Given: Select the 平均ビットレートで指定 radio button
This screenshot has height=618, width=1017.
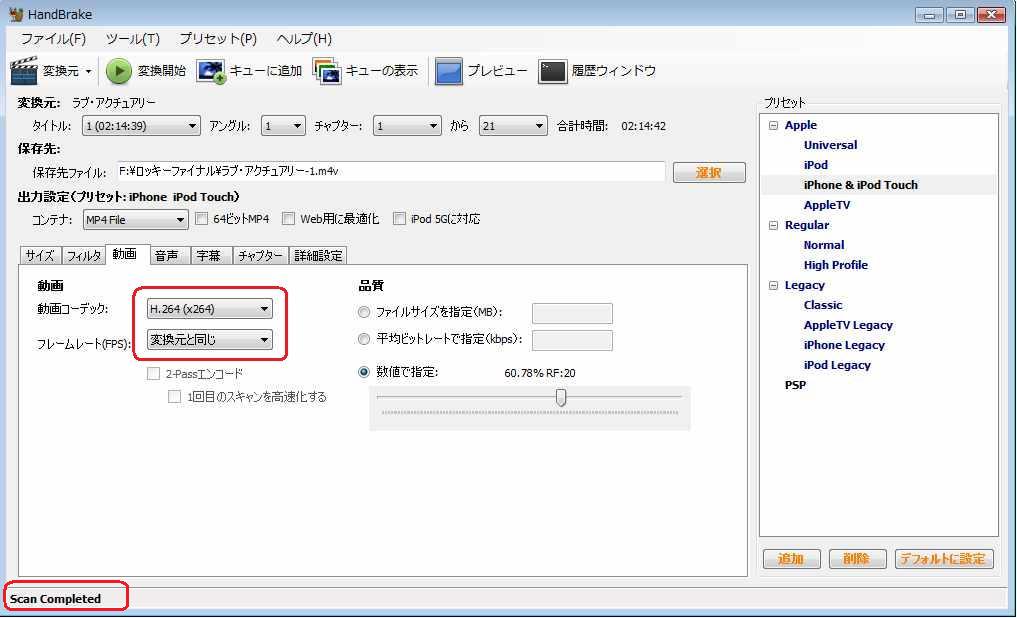Looking at the screenshot, I should 364,340.
